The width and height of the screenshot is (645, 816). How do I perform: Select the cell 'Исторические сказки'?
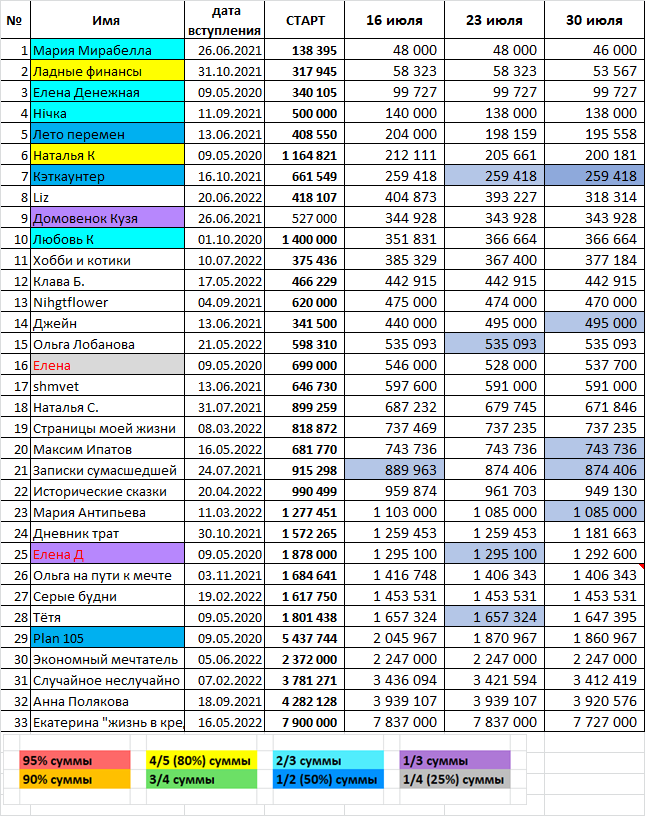[x=107, y=491]
